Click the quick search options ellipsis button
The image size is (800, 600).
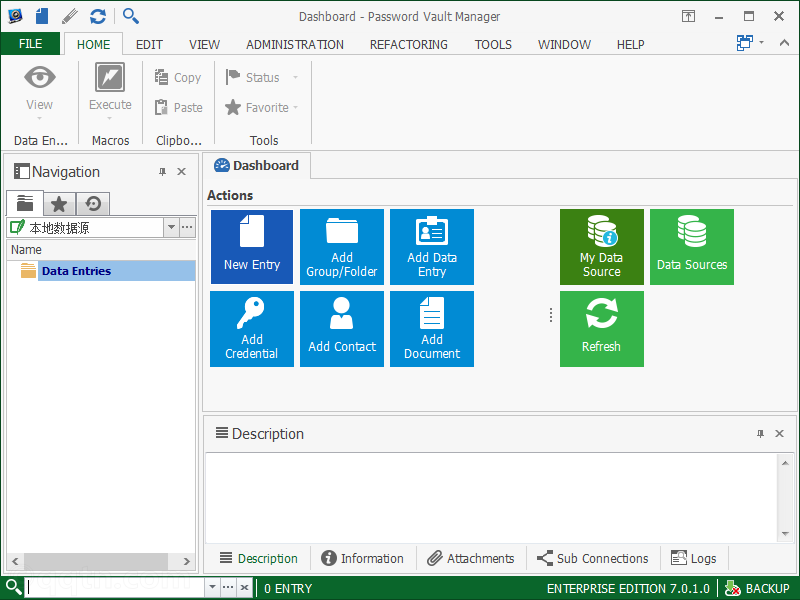tap(228, 587)
